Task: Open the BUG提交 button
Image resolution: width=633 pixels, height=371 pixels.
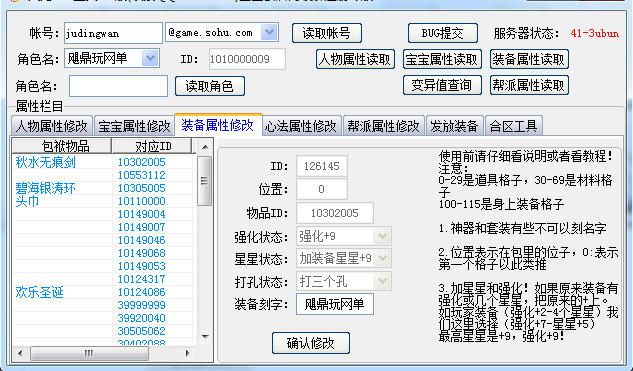Action: coord(442,33)
